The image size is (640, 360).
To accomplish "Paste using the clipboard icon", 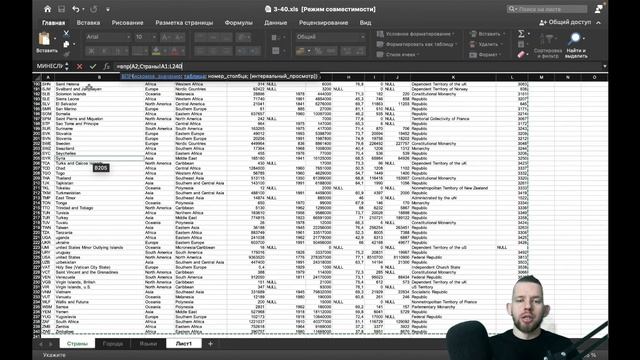I will click(x=44, y=39).
